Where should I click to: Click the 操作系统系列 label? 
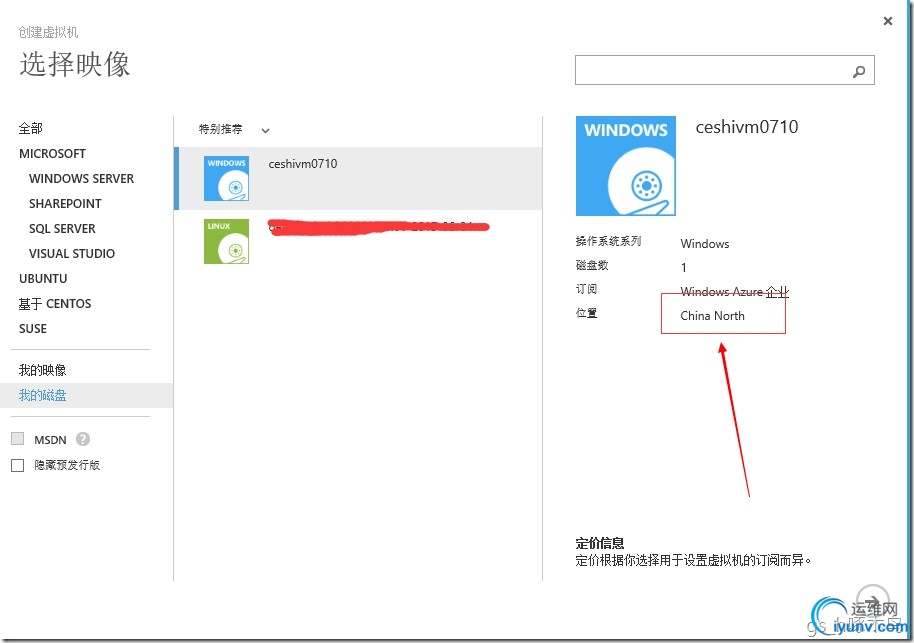tap(609, 241)
